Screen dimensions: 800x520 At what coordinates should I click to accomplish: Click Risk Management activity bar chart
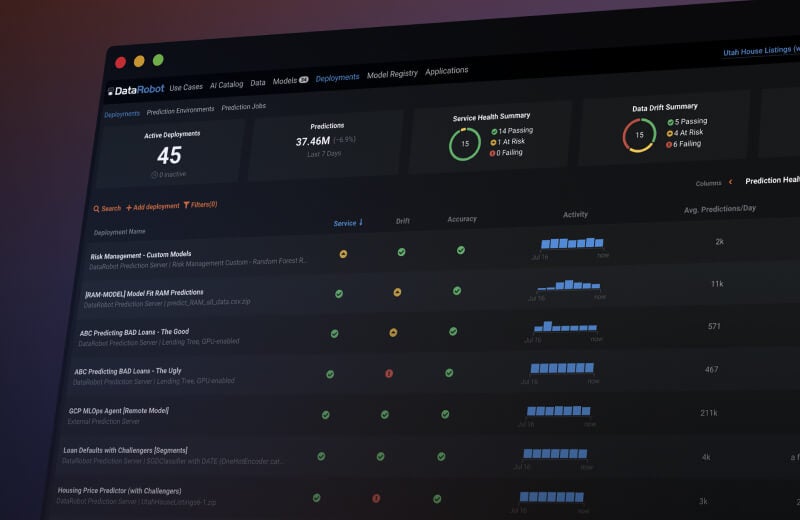click(x=572, y=243)
